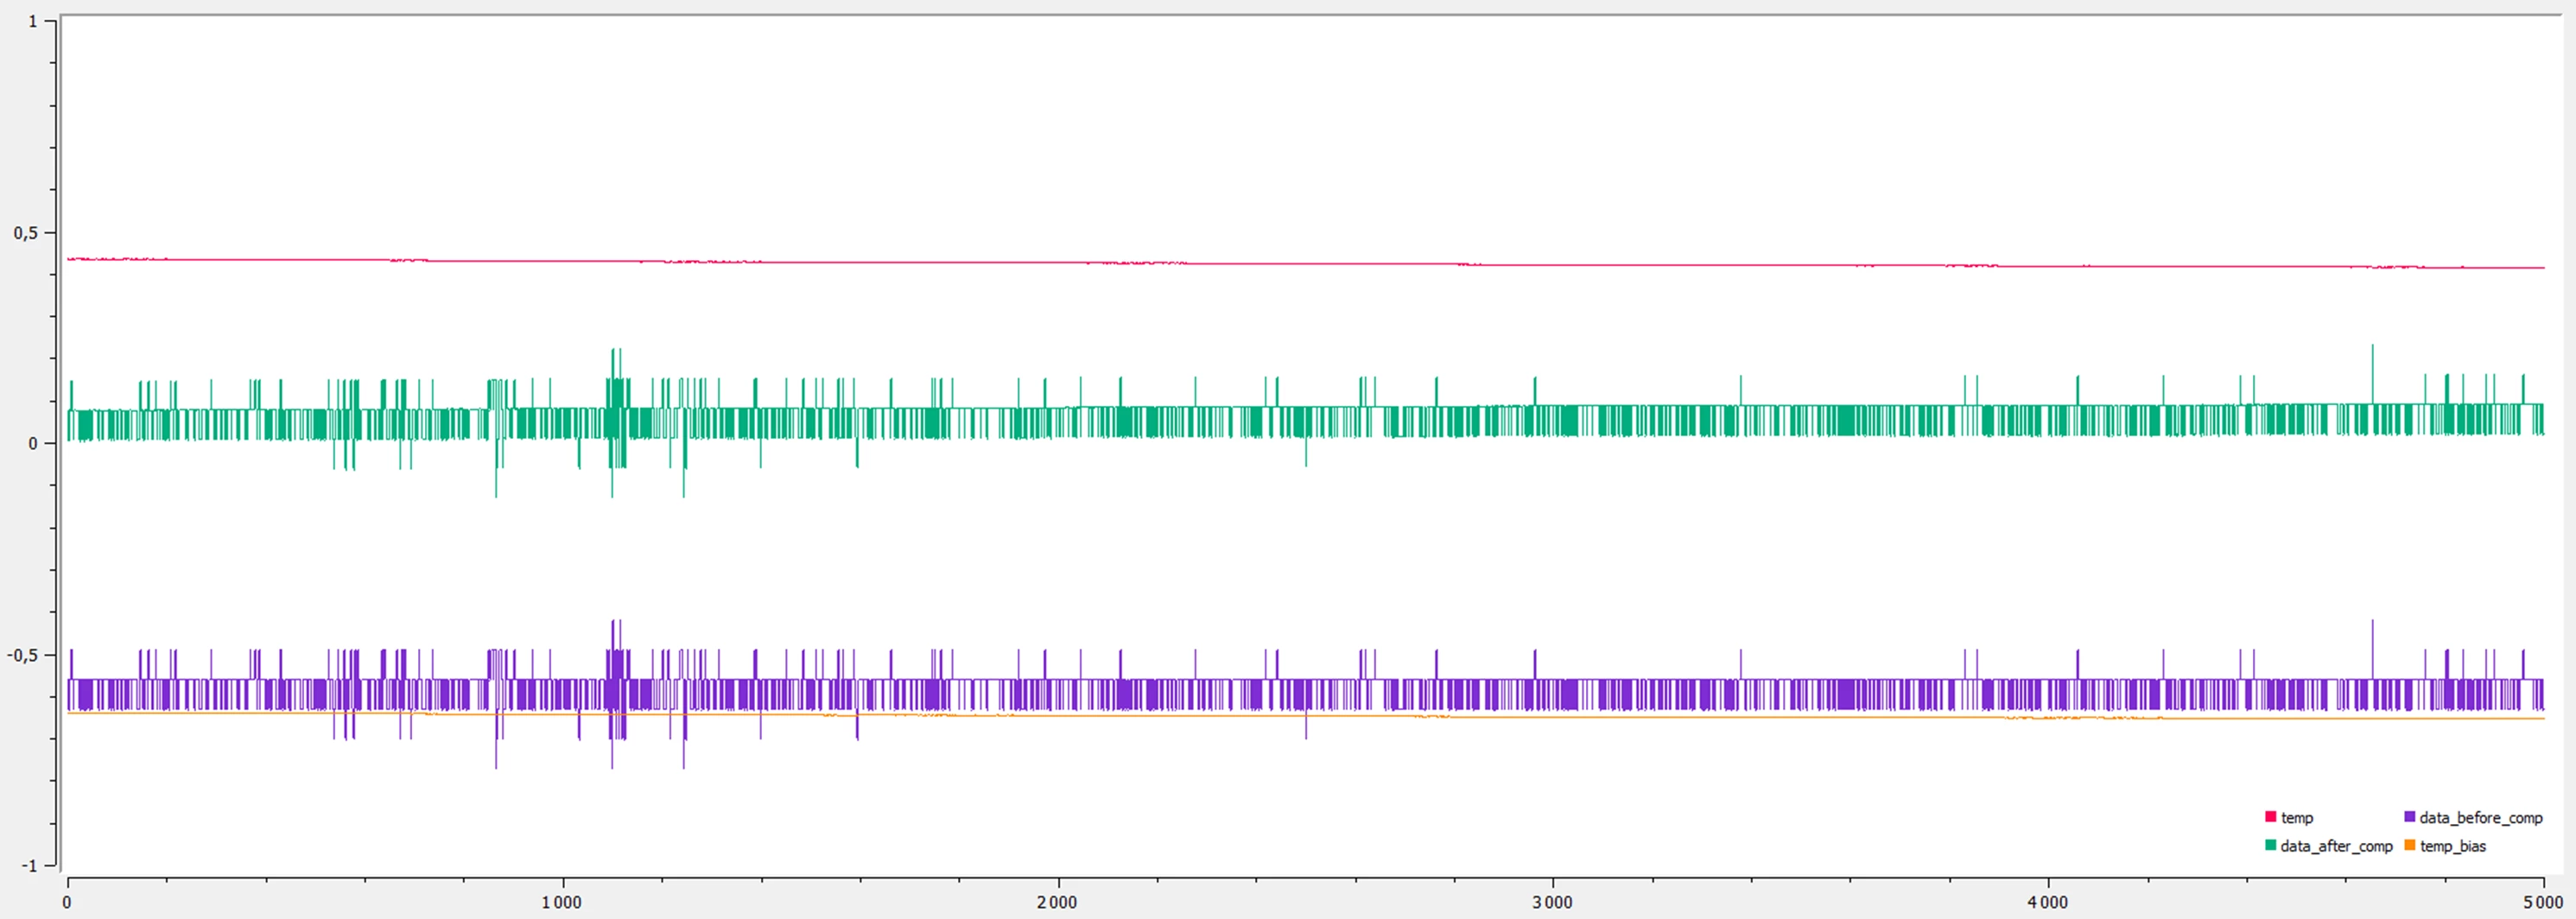
Task: Click the y-axis label '-1'
Action: tap(28, 866)
